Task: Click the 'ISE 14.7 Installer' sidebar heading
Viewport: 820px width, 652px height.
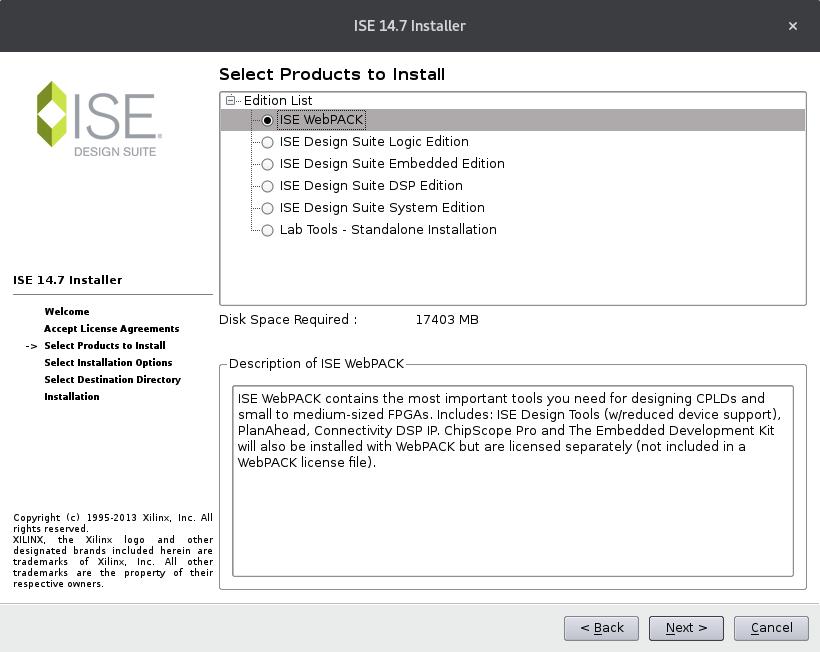Action: click(67, 280)
